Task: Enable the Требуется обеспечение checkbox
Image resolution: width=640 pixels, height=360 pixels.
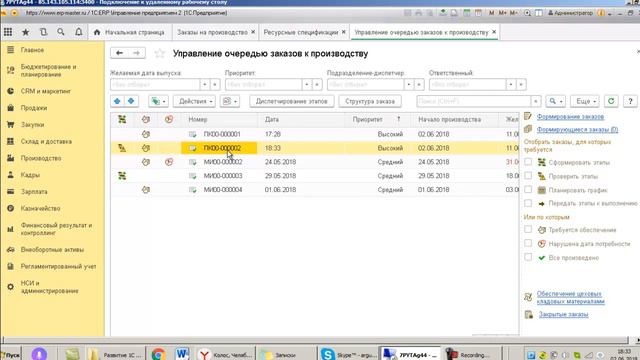Action: [x=528, y=229]
